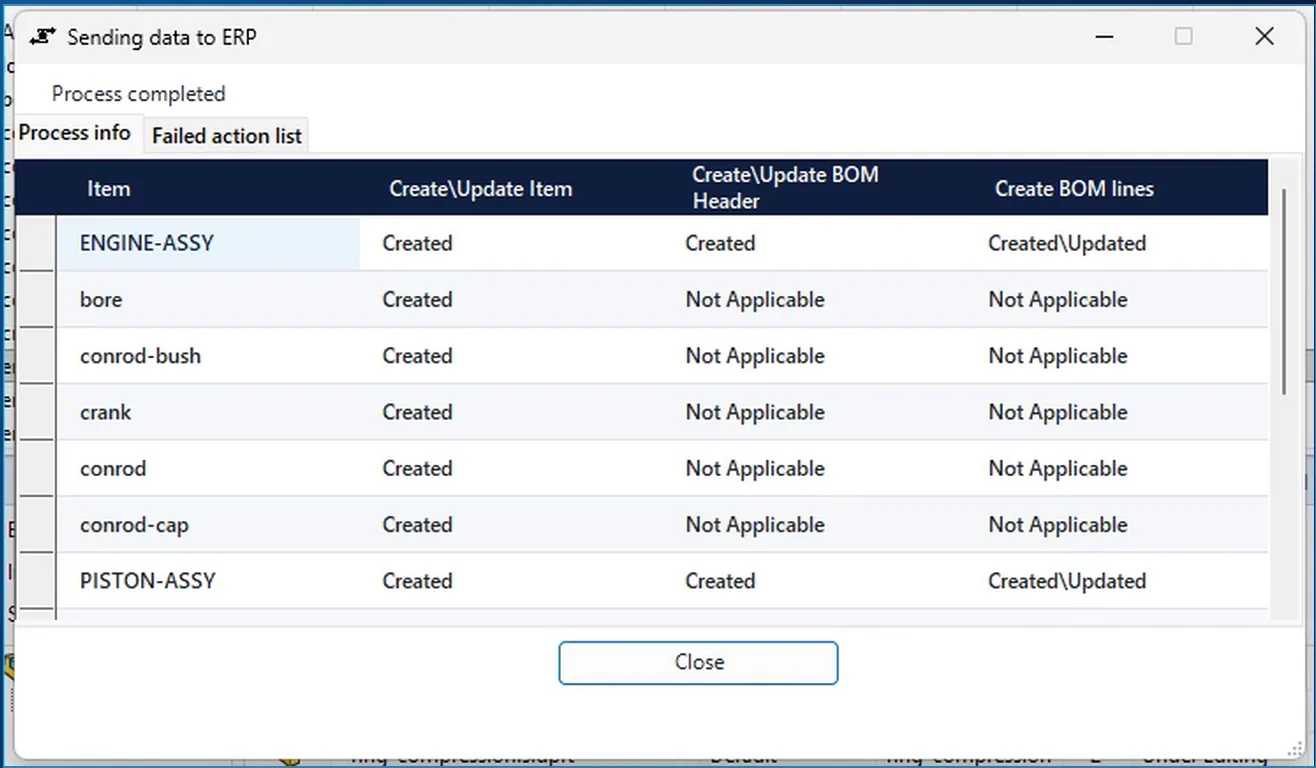The height and width of the screenshot is (768, 1316).
Task: Select the crank item cell
Action: tap(208, 412)
